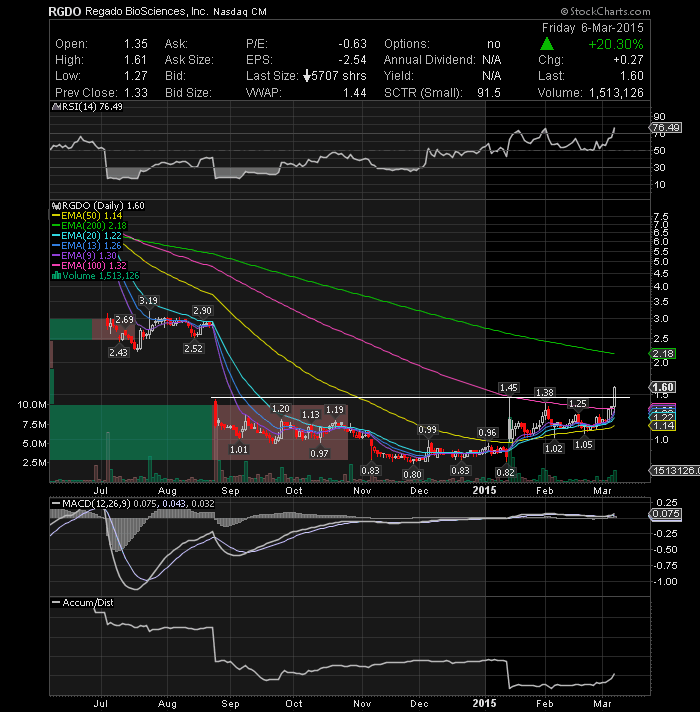Click the 2.69 price annotation in July
The height and width of the screenshot is (712, 700).
click(x=124, y=320)
